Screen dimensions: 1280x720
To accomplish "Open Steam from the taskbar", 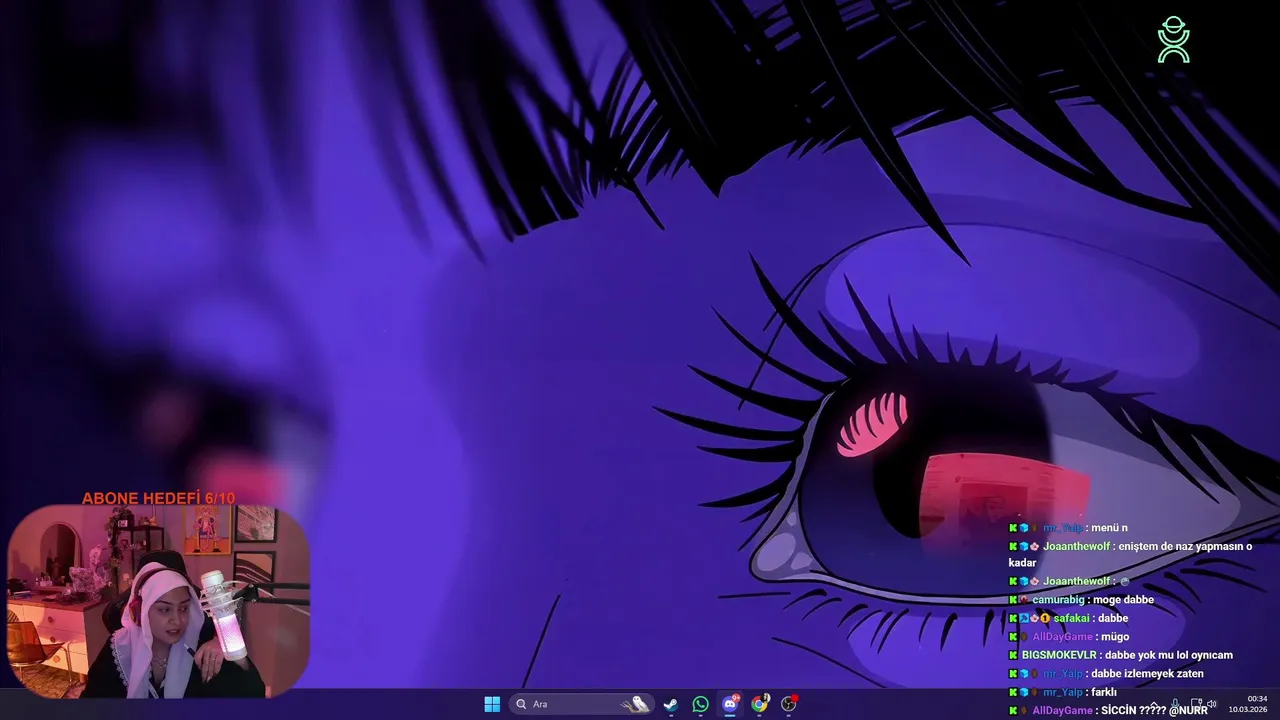I will 671,704.
